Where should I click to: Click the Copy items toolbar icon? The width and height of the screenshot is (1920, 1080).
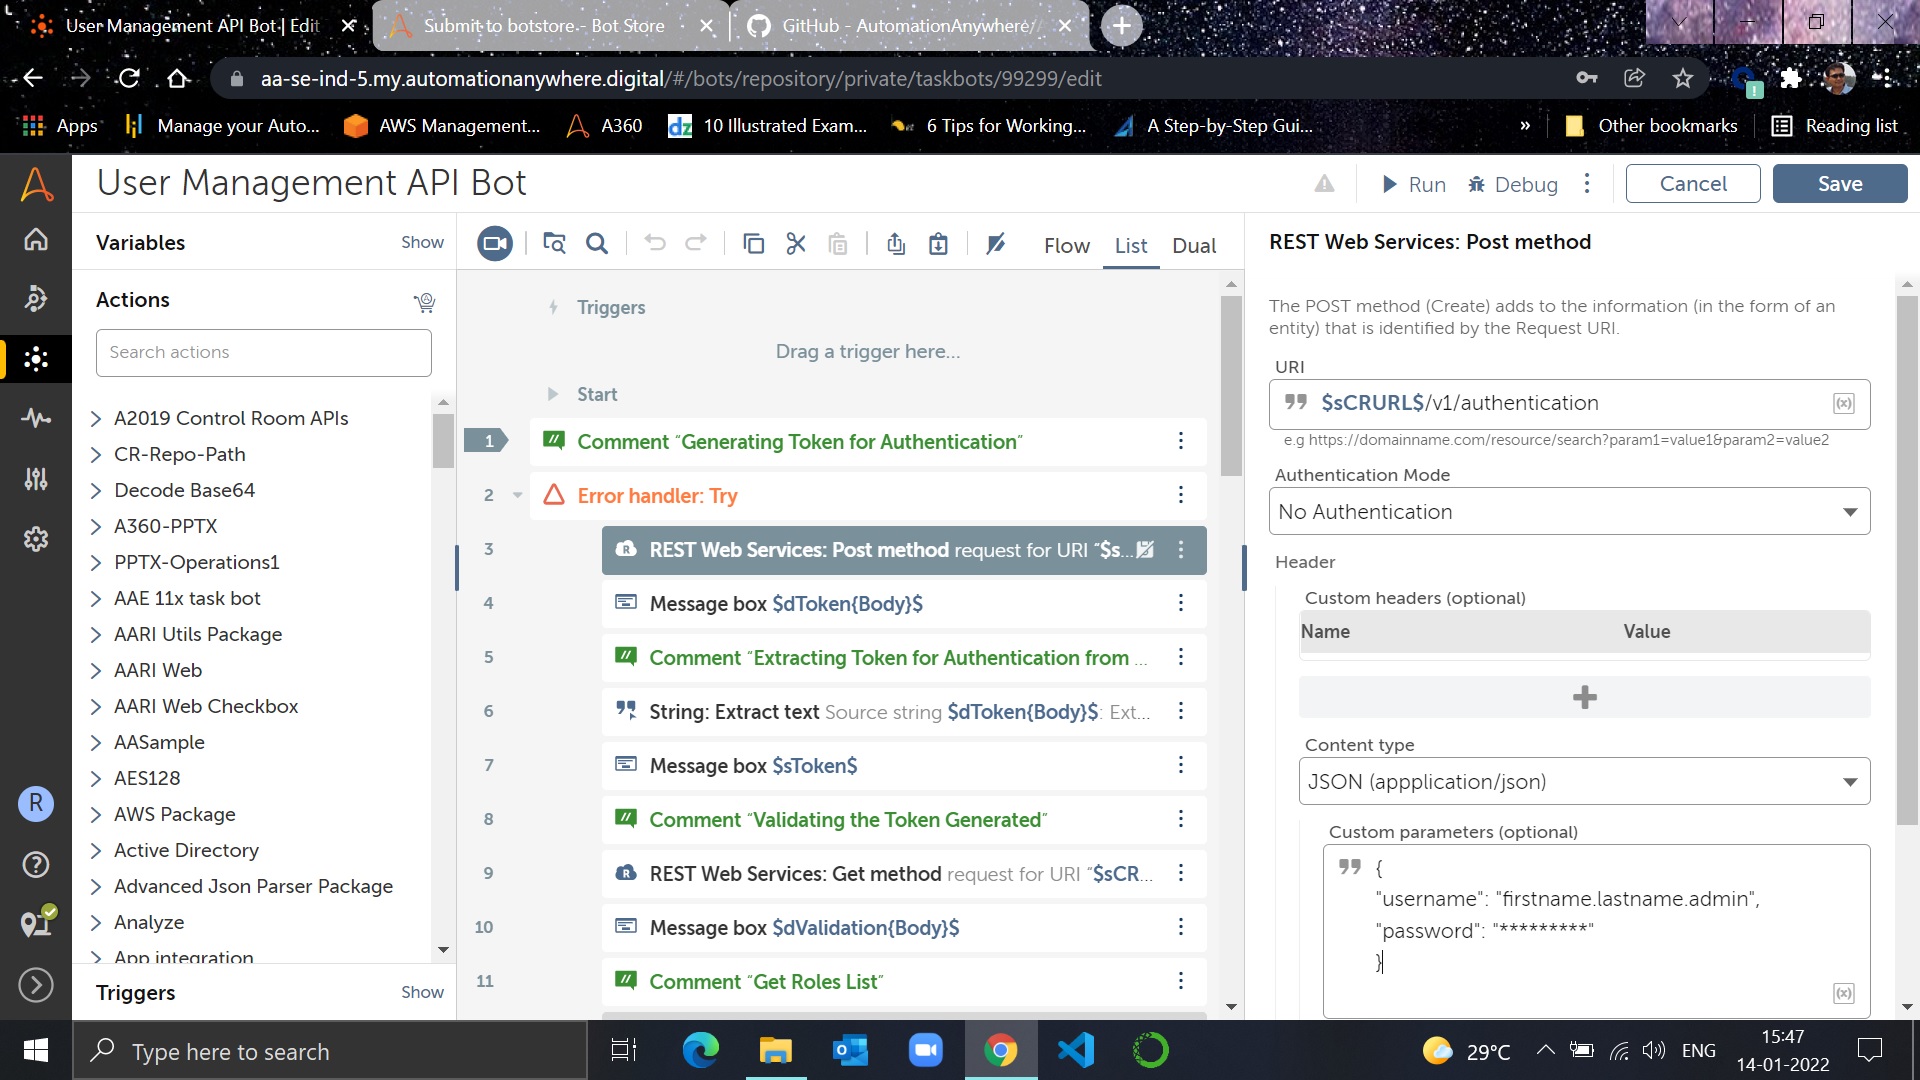point(754,244)
